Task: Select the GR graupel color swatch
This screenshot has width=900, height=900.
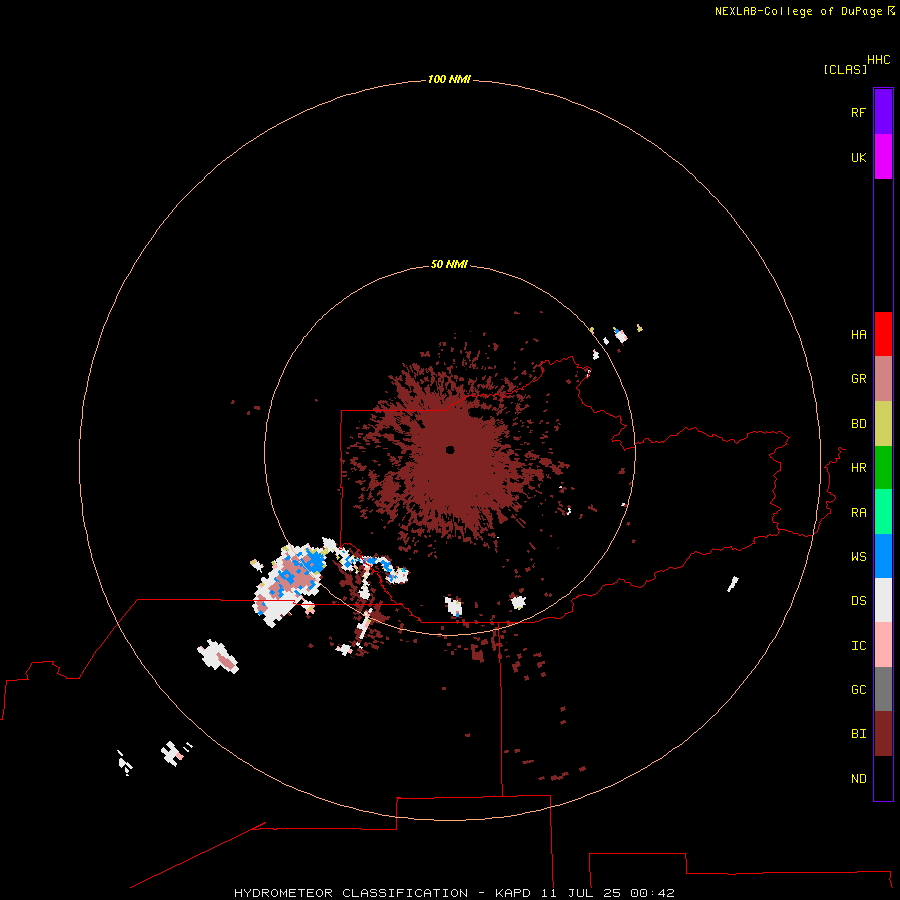Action: coord(883,379)
